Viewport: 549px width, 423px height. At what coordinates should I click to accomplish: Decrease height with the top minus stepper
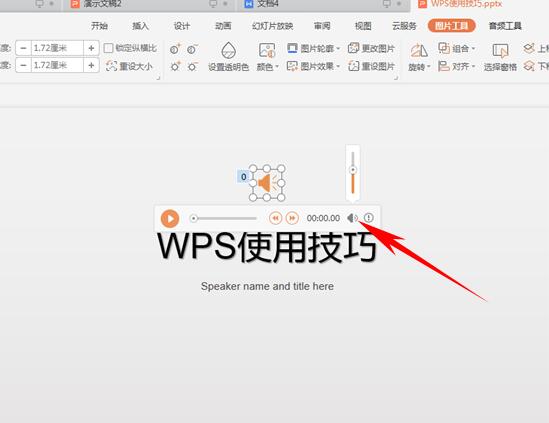point(23,48)
